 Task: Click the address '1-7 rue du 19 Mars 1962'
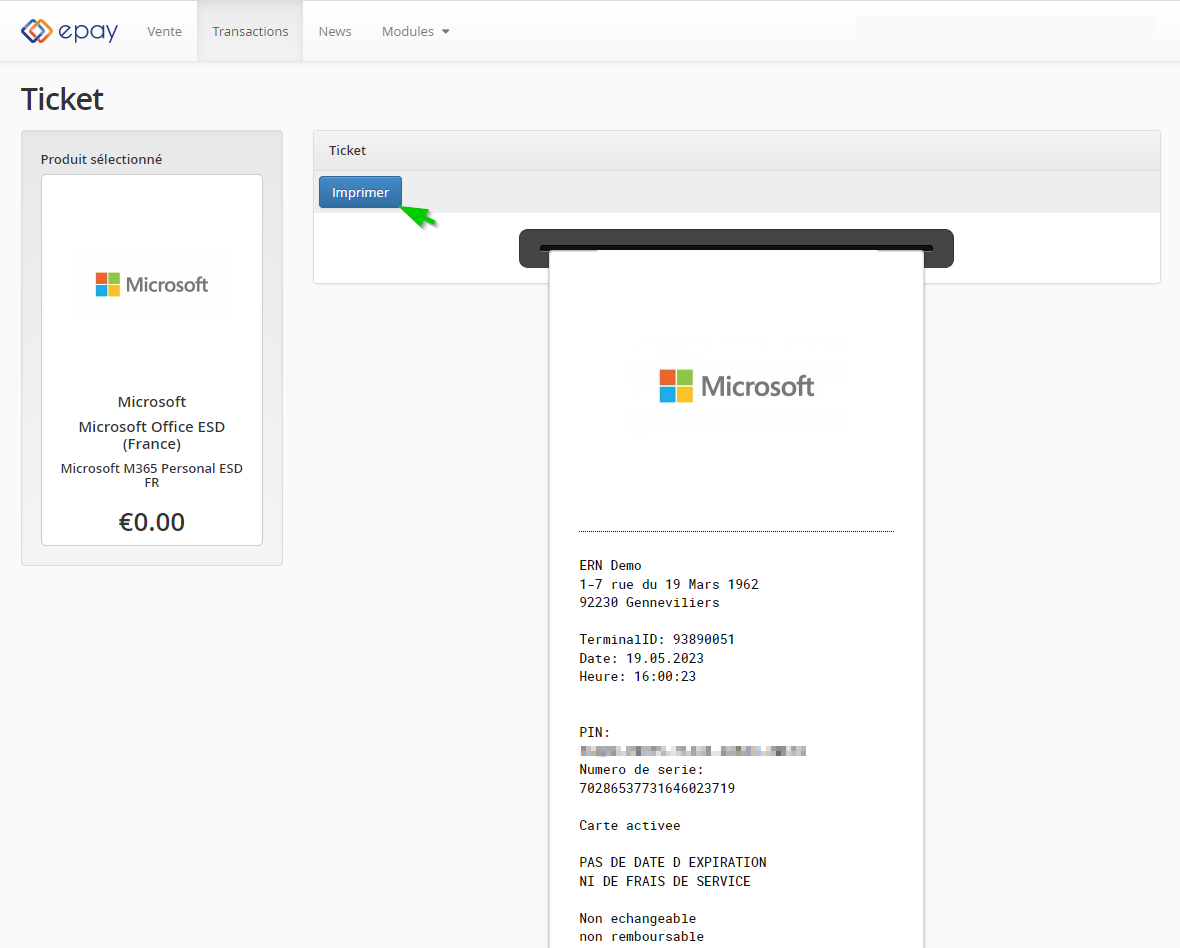point(669,584)
